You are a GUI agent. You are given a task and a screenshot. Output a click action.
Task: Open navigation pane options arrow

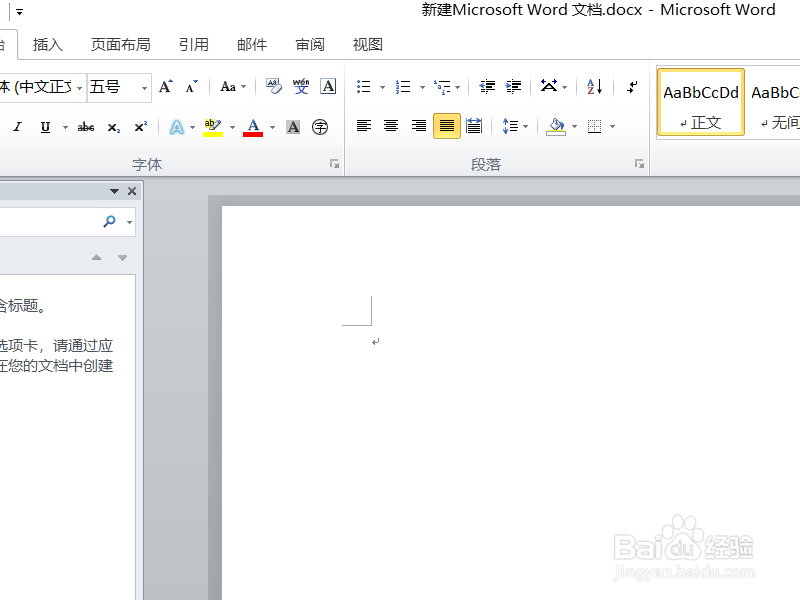[x=114, y=191]
